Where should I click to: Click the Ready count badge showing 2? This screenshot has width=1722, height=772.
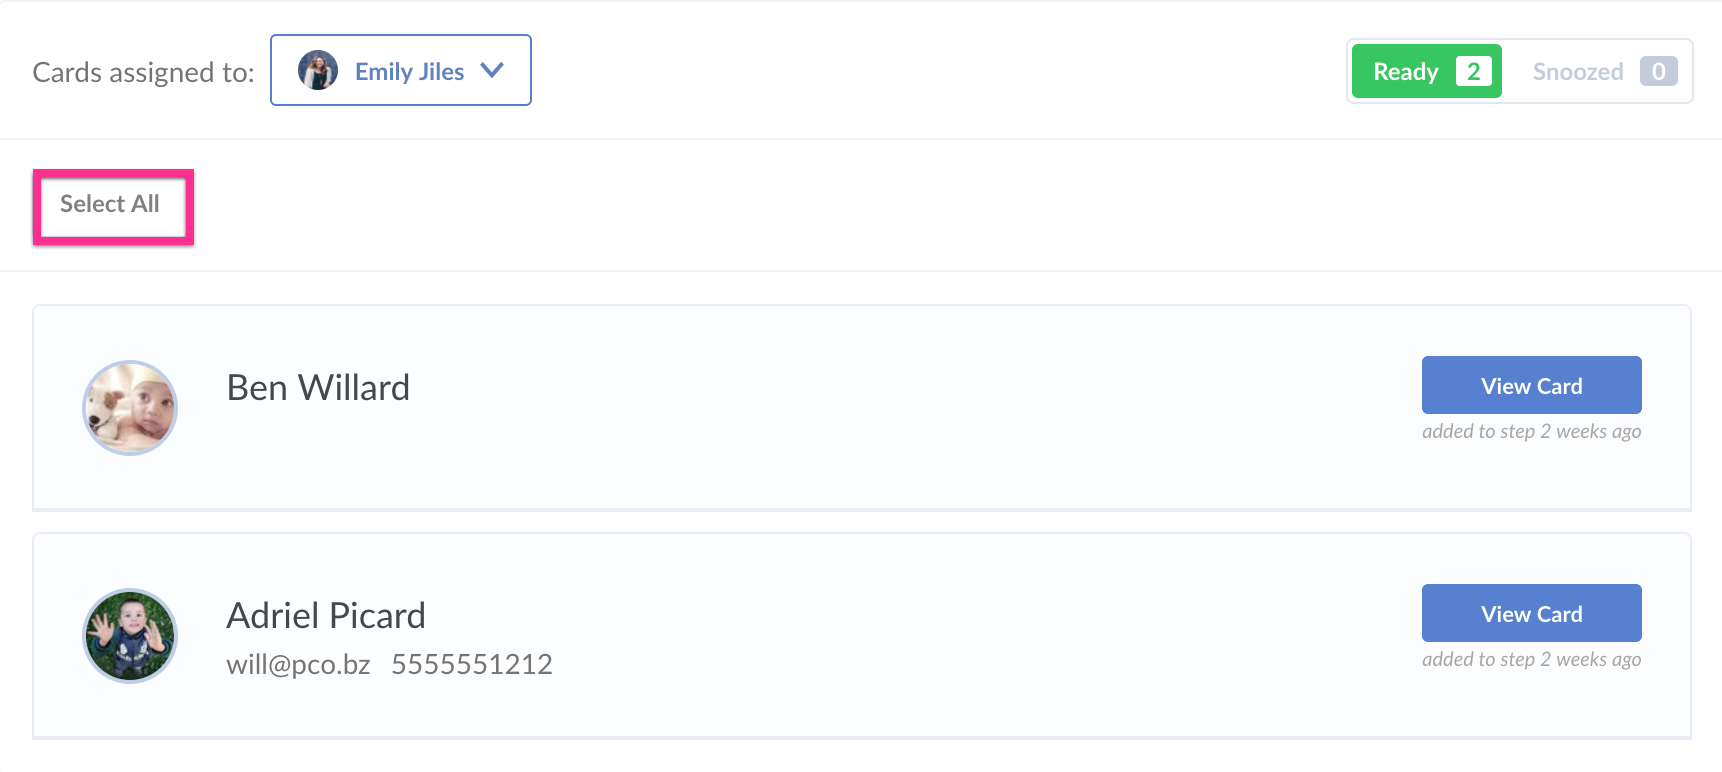point(1473,72)
